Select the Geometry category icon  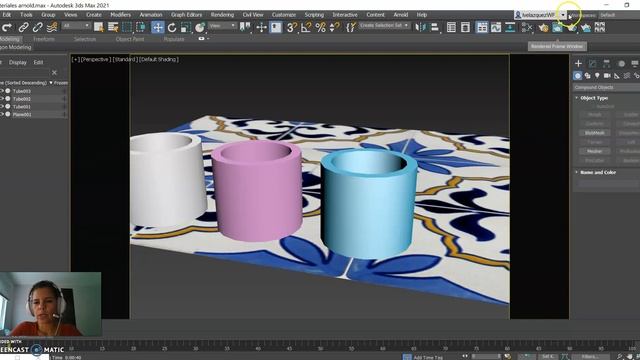(x=577, y=76)
